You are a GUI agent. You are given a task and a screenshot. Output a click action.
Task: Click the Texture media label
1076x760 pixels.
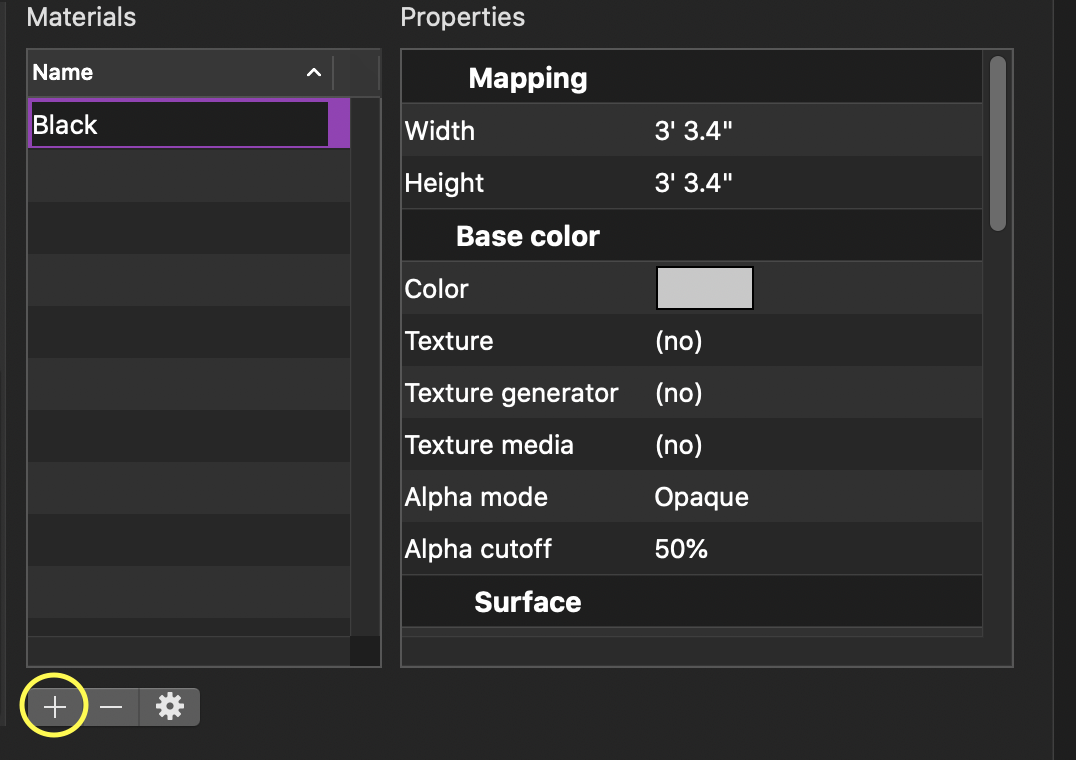point(489,445)
